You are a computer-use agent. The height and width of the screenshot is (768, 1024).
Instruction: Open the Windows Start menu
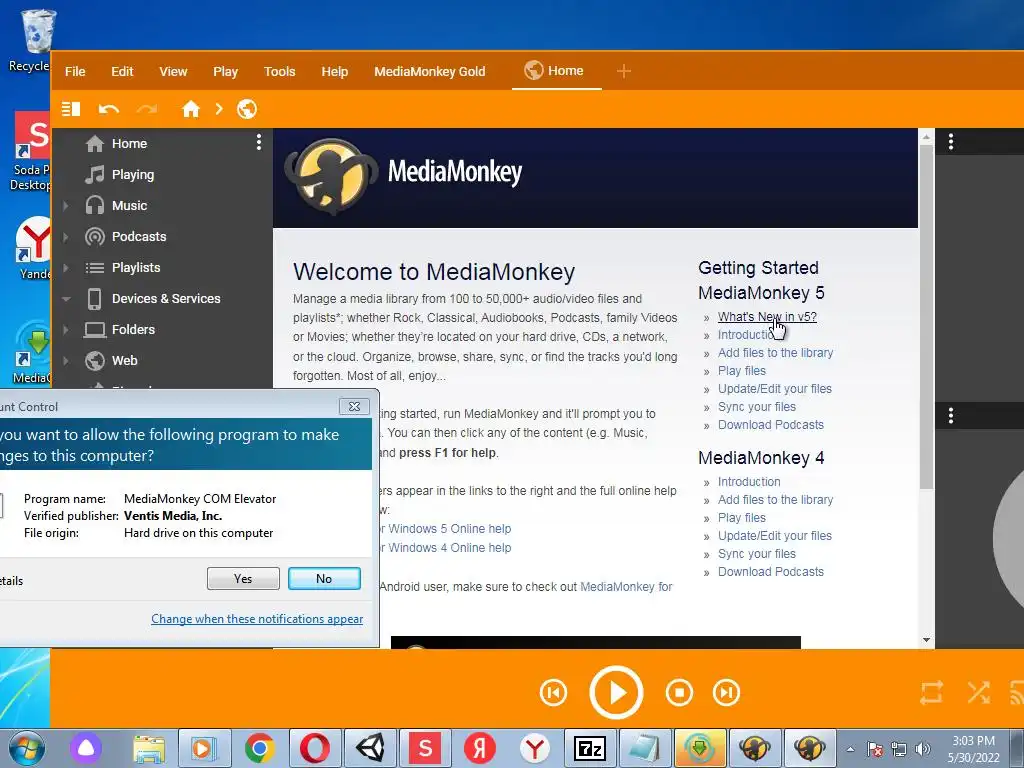pyautogui.click(x=26, y=748)
